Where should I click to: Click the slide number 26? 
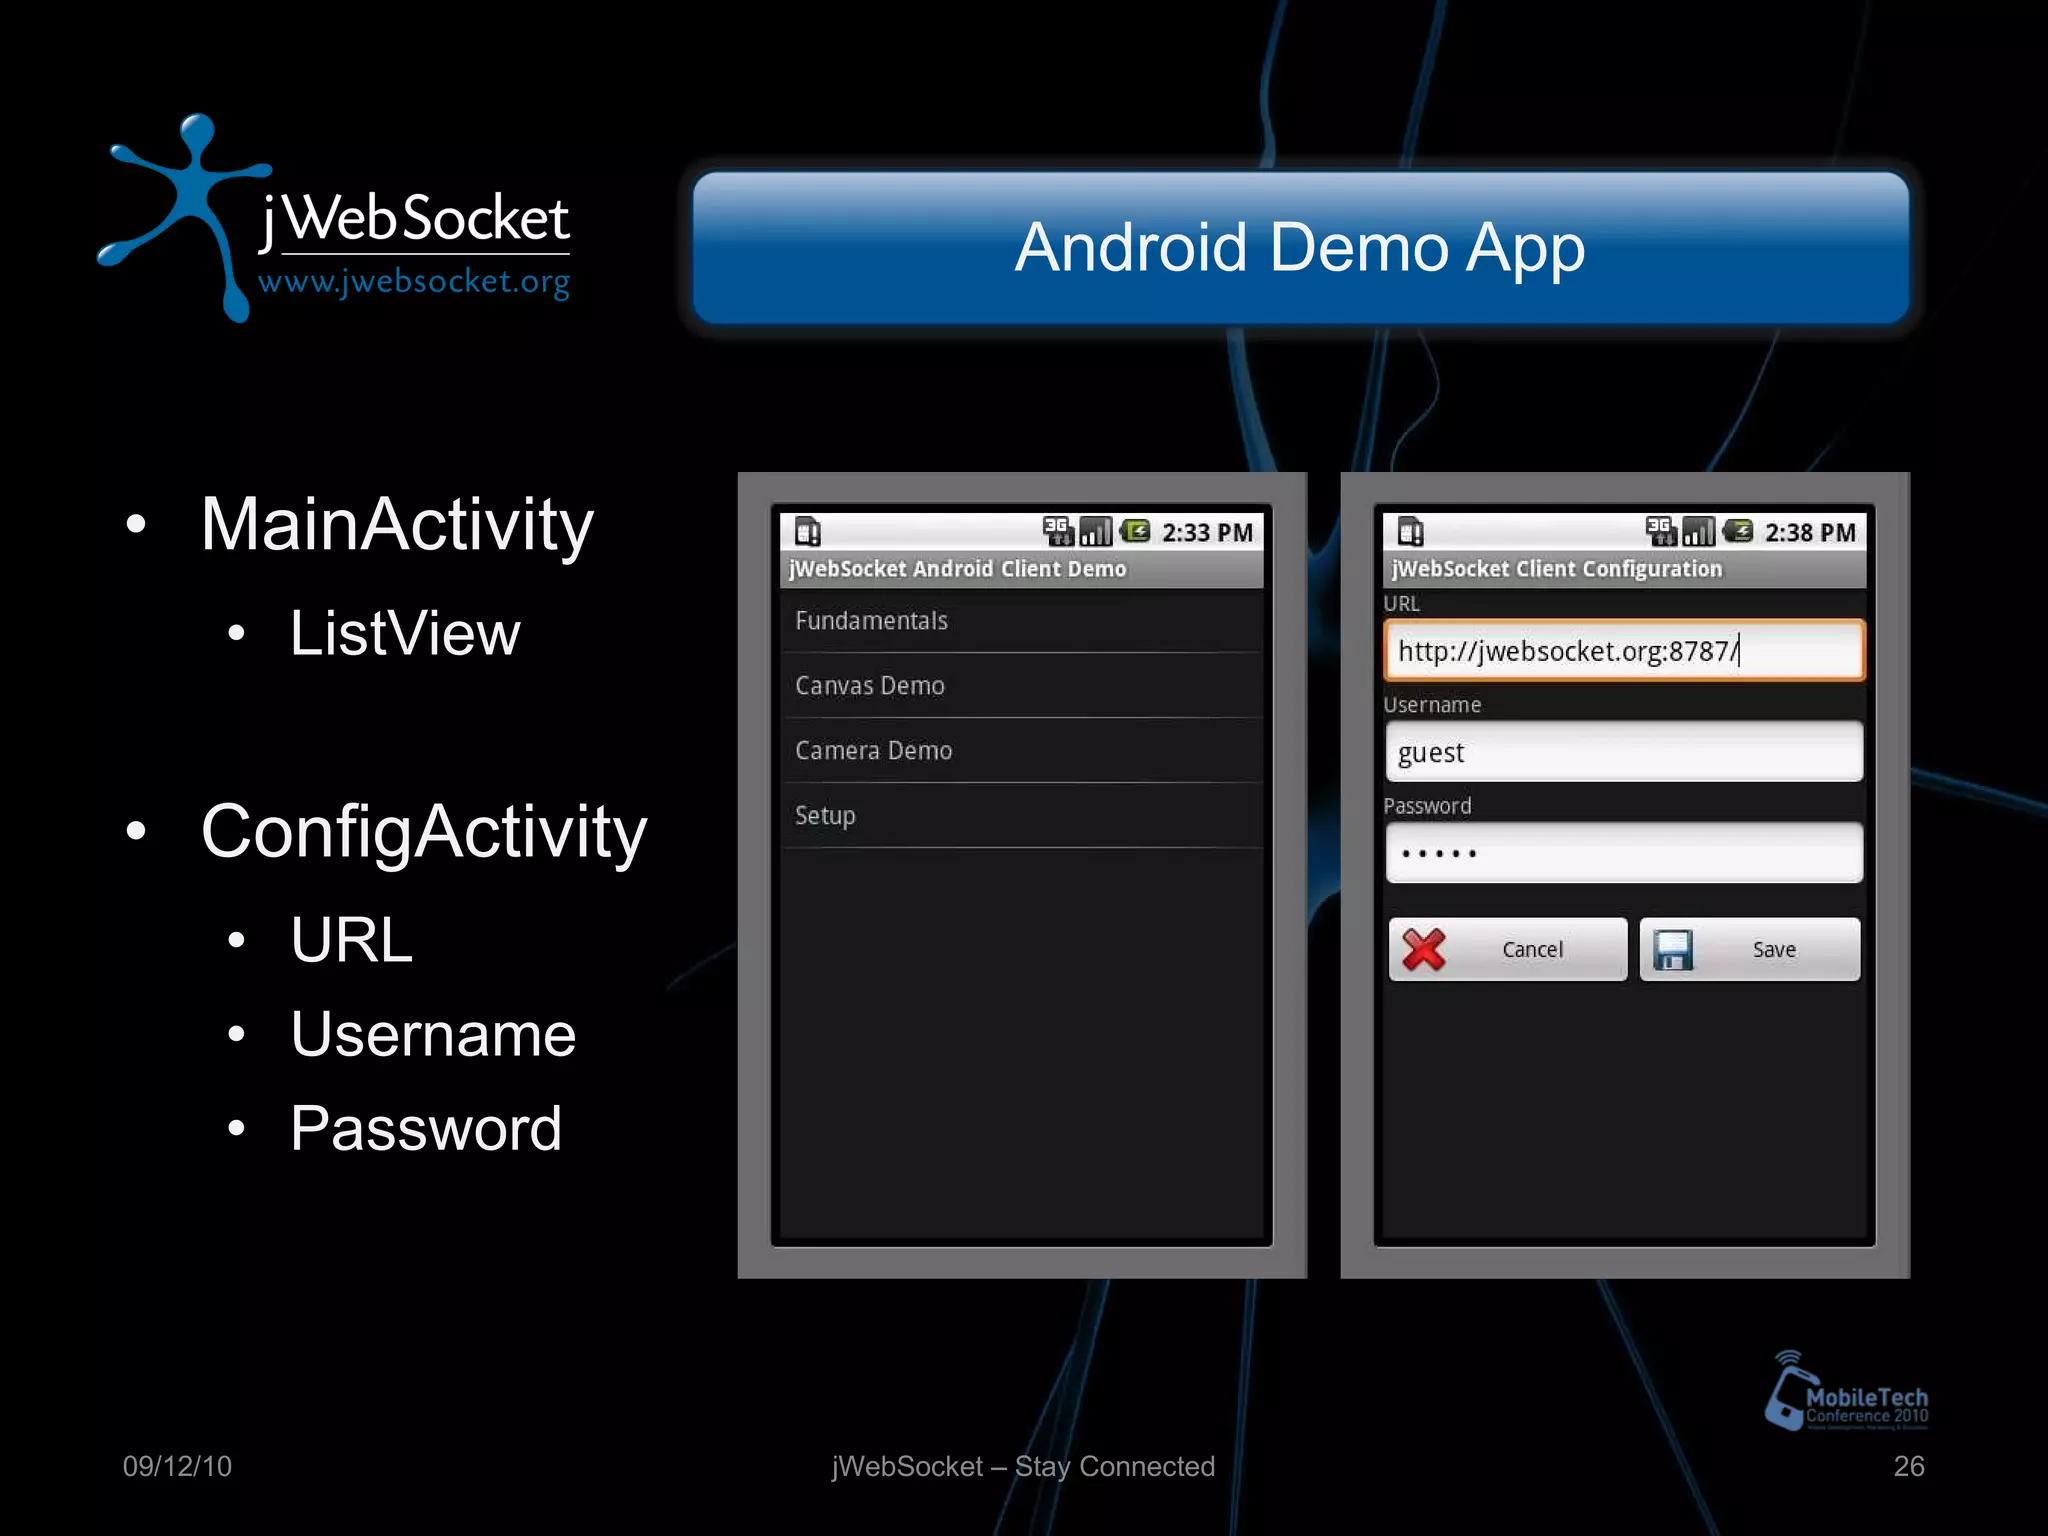coord(1909,1466)
